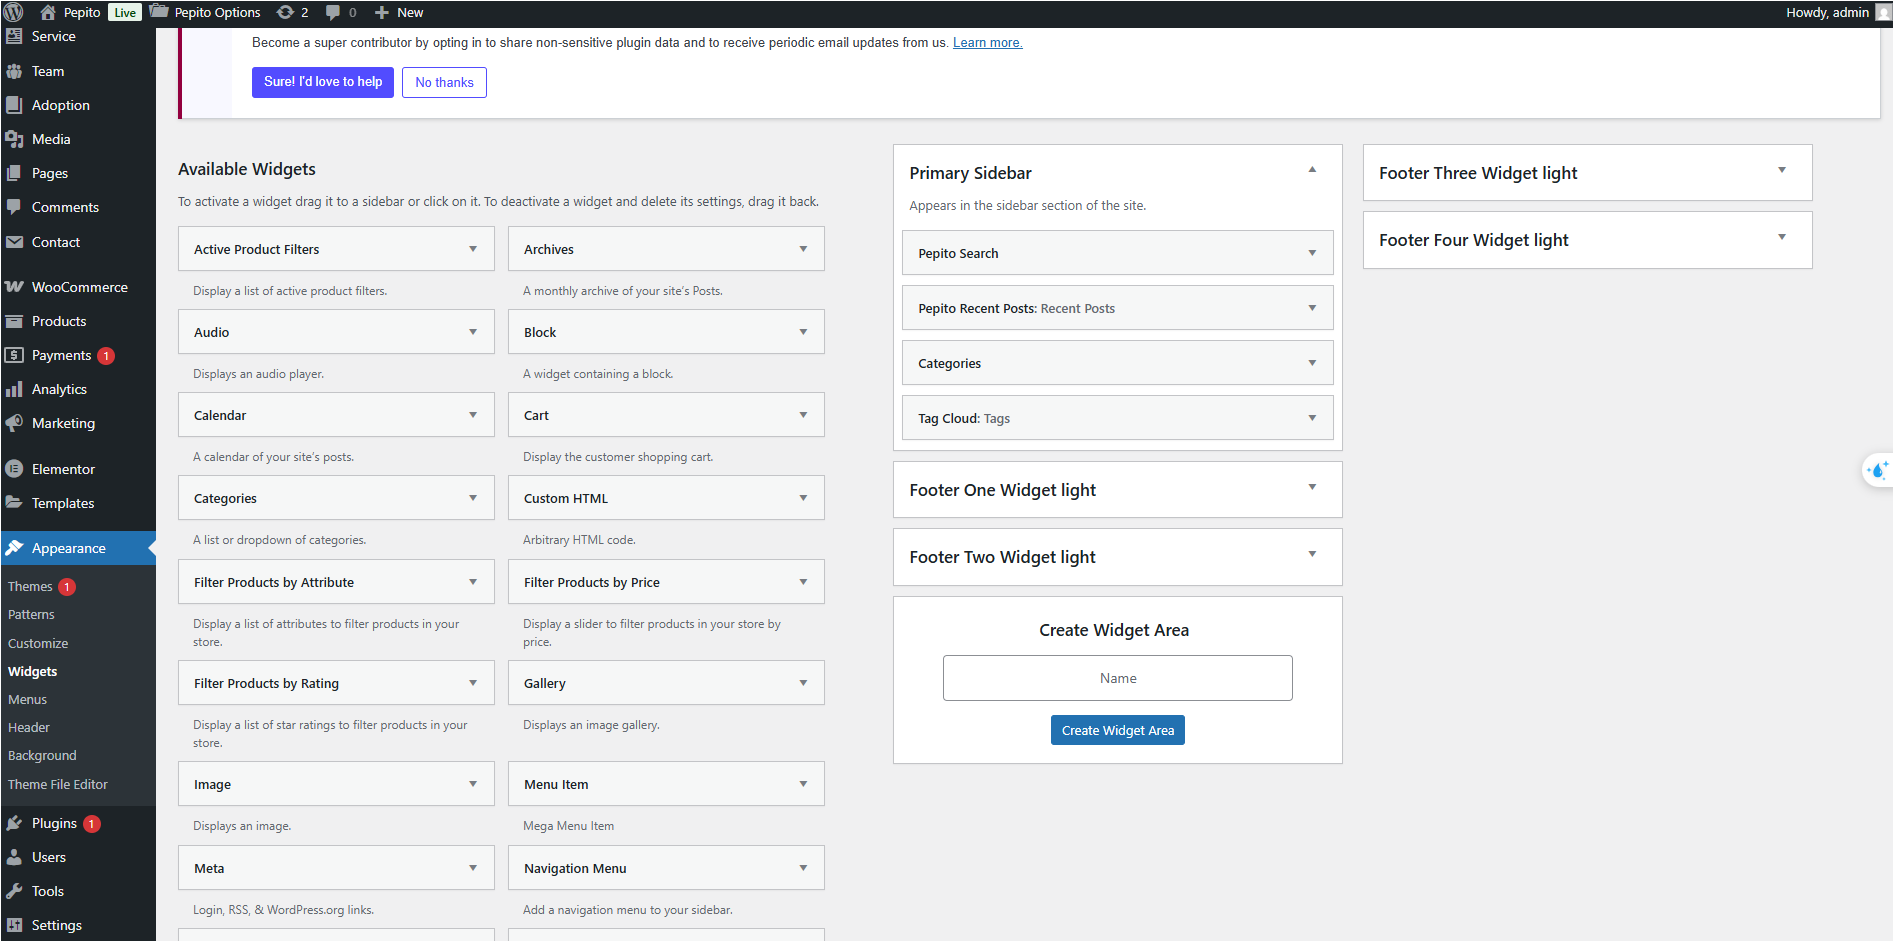
Task: Collapse the Primary Sidebar panel
Action: (1312, 171)
